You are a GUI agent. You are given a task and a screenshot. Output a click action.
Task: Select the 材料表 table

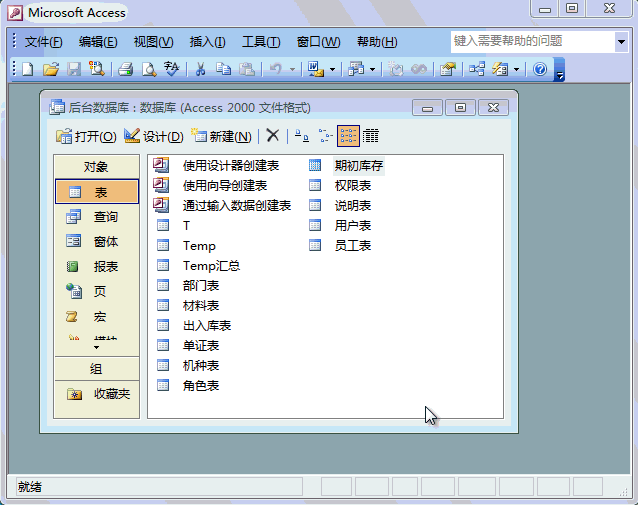[188, 305]
